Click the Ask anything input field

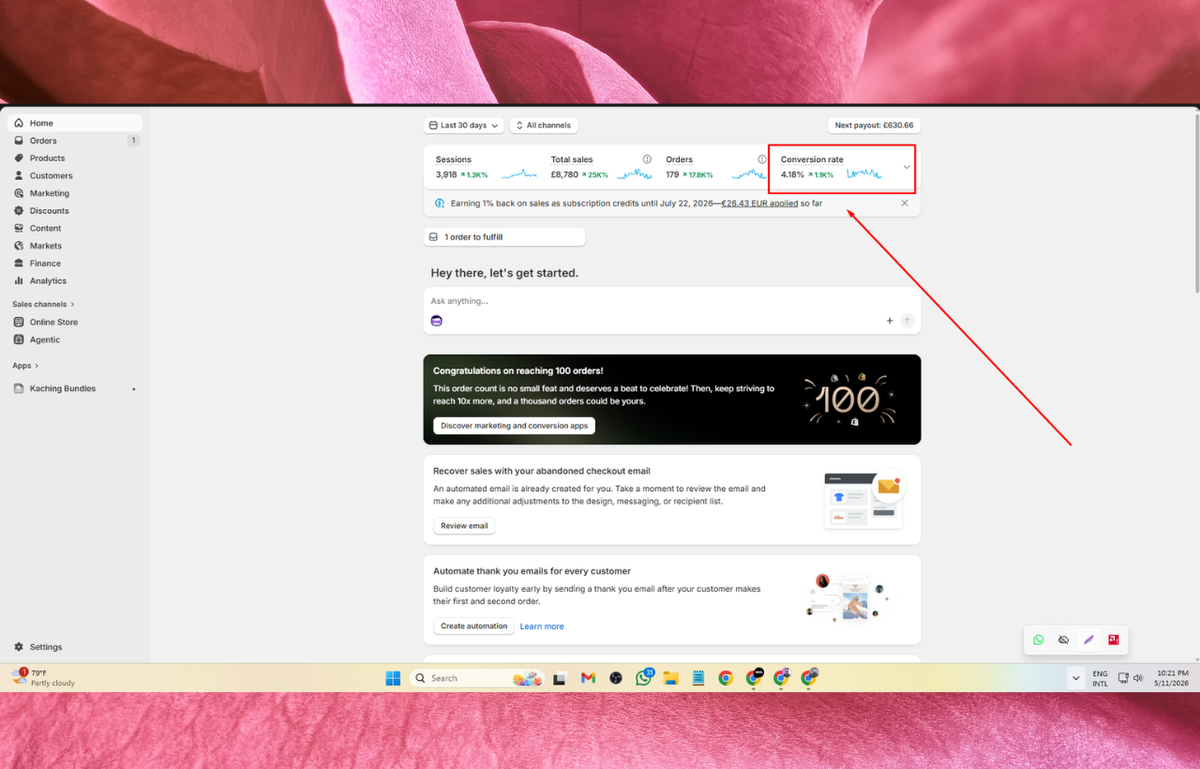671,300
